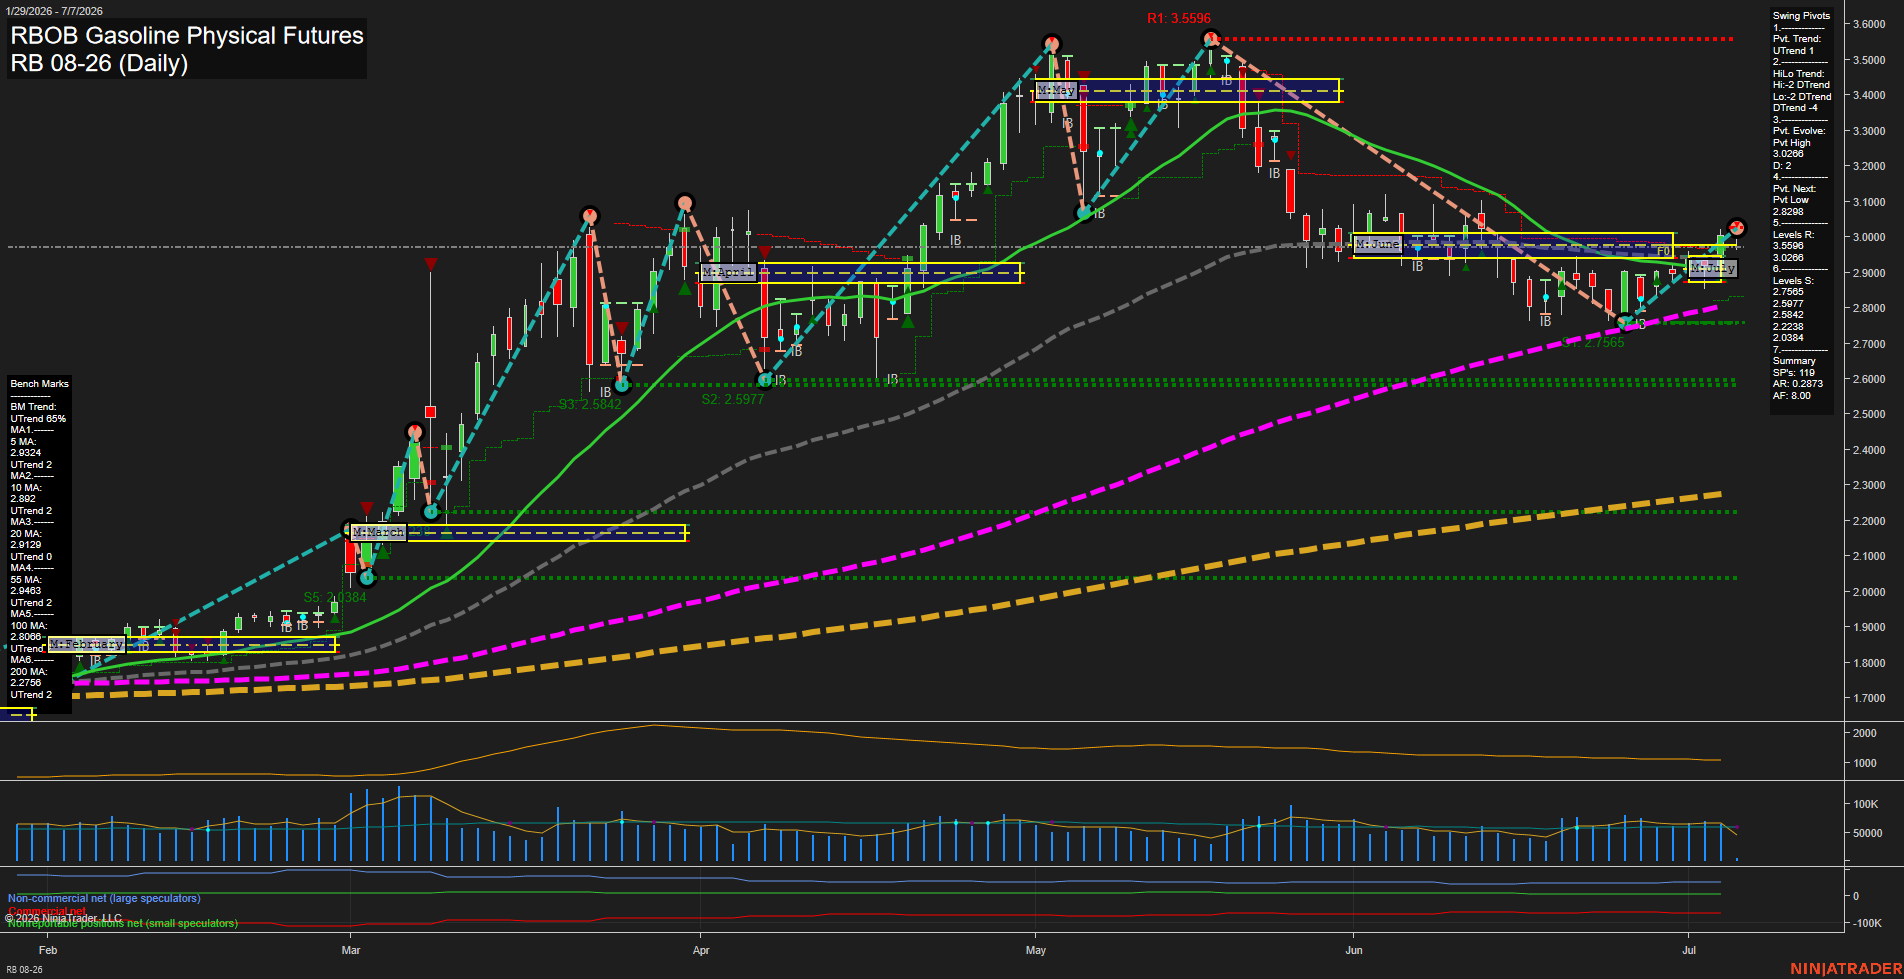The height and width of the screenshot is (979, 1904).
Task: Select the 'R1: 3.5596' resistance label
Action: click(1178, 19)
